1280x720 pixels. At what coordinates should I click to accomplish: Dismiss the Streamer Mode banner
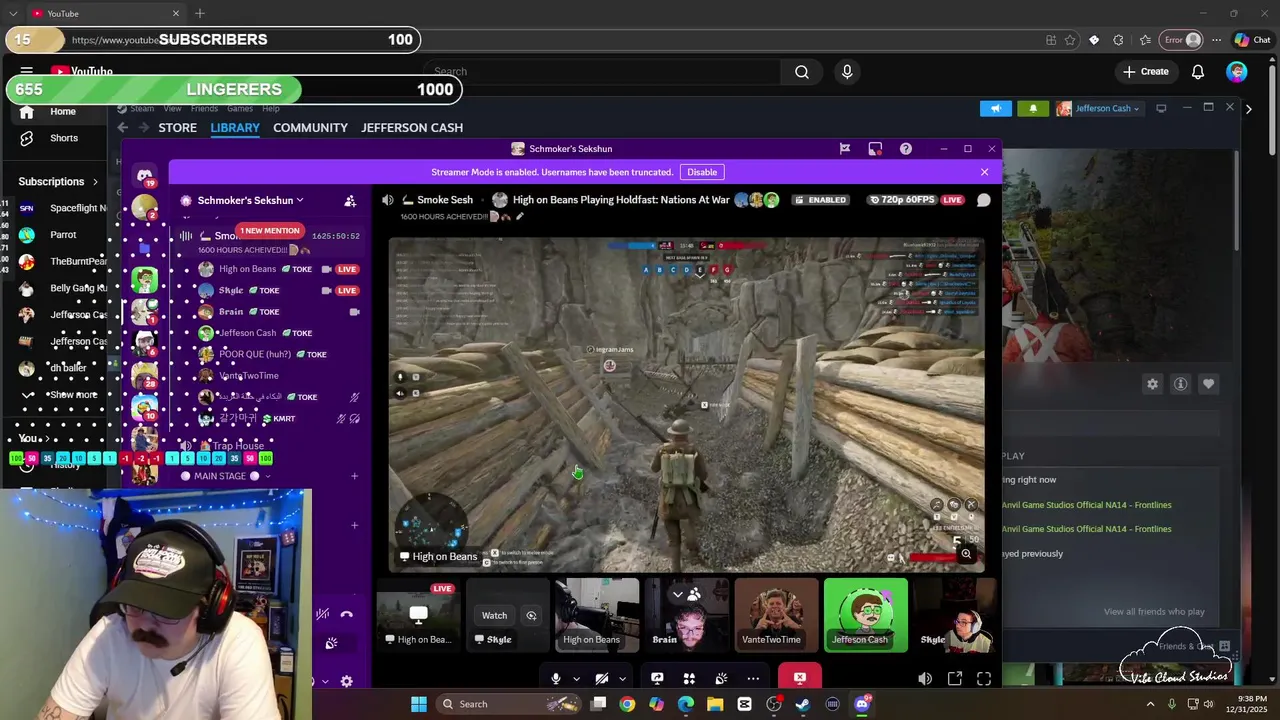984,172
